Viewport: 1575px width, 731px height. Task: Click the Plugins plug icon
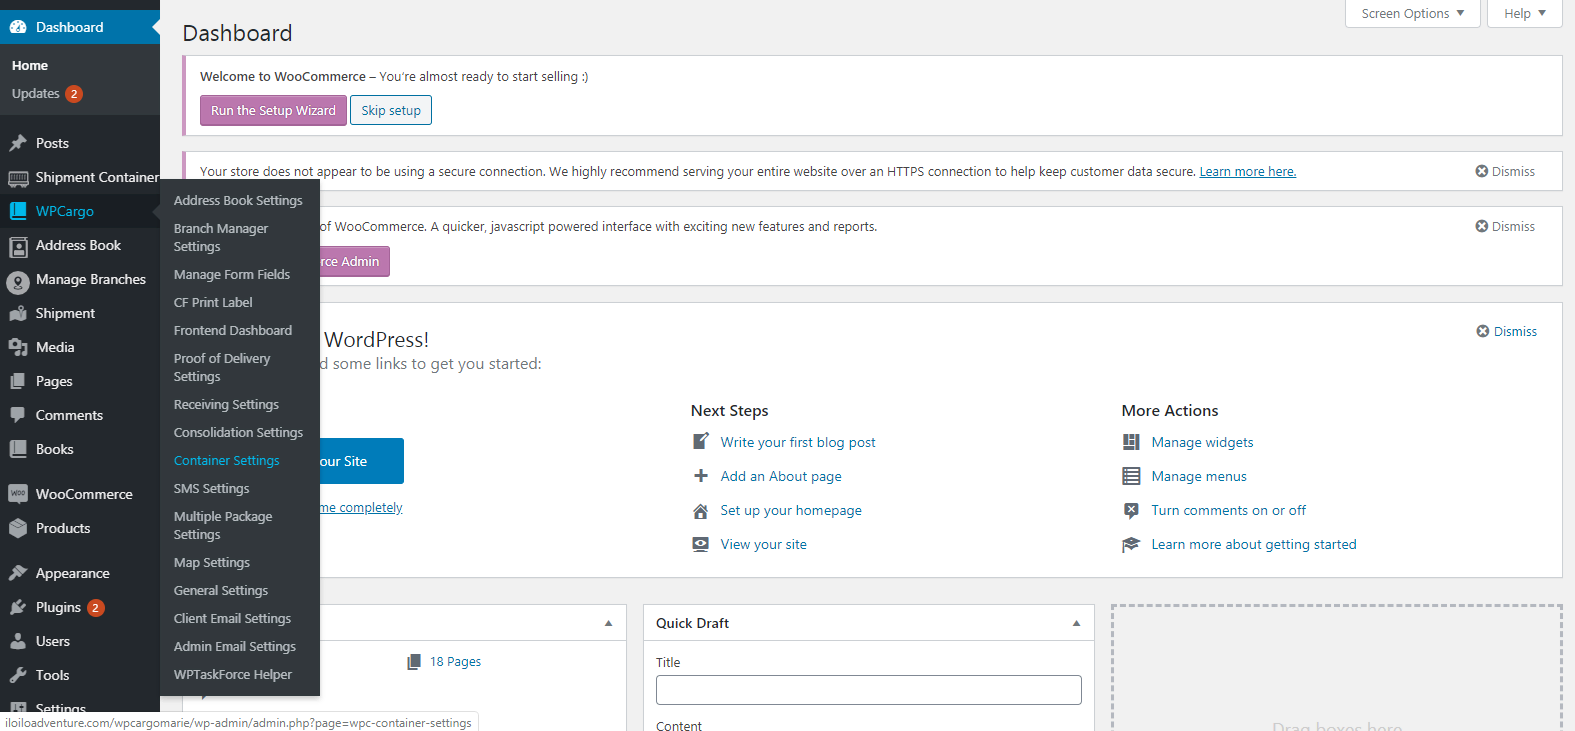(18, 607)
